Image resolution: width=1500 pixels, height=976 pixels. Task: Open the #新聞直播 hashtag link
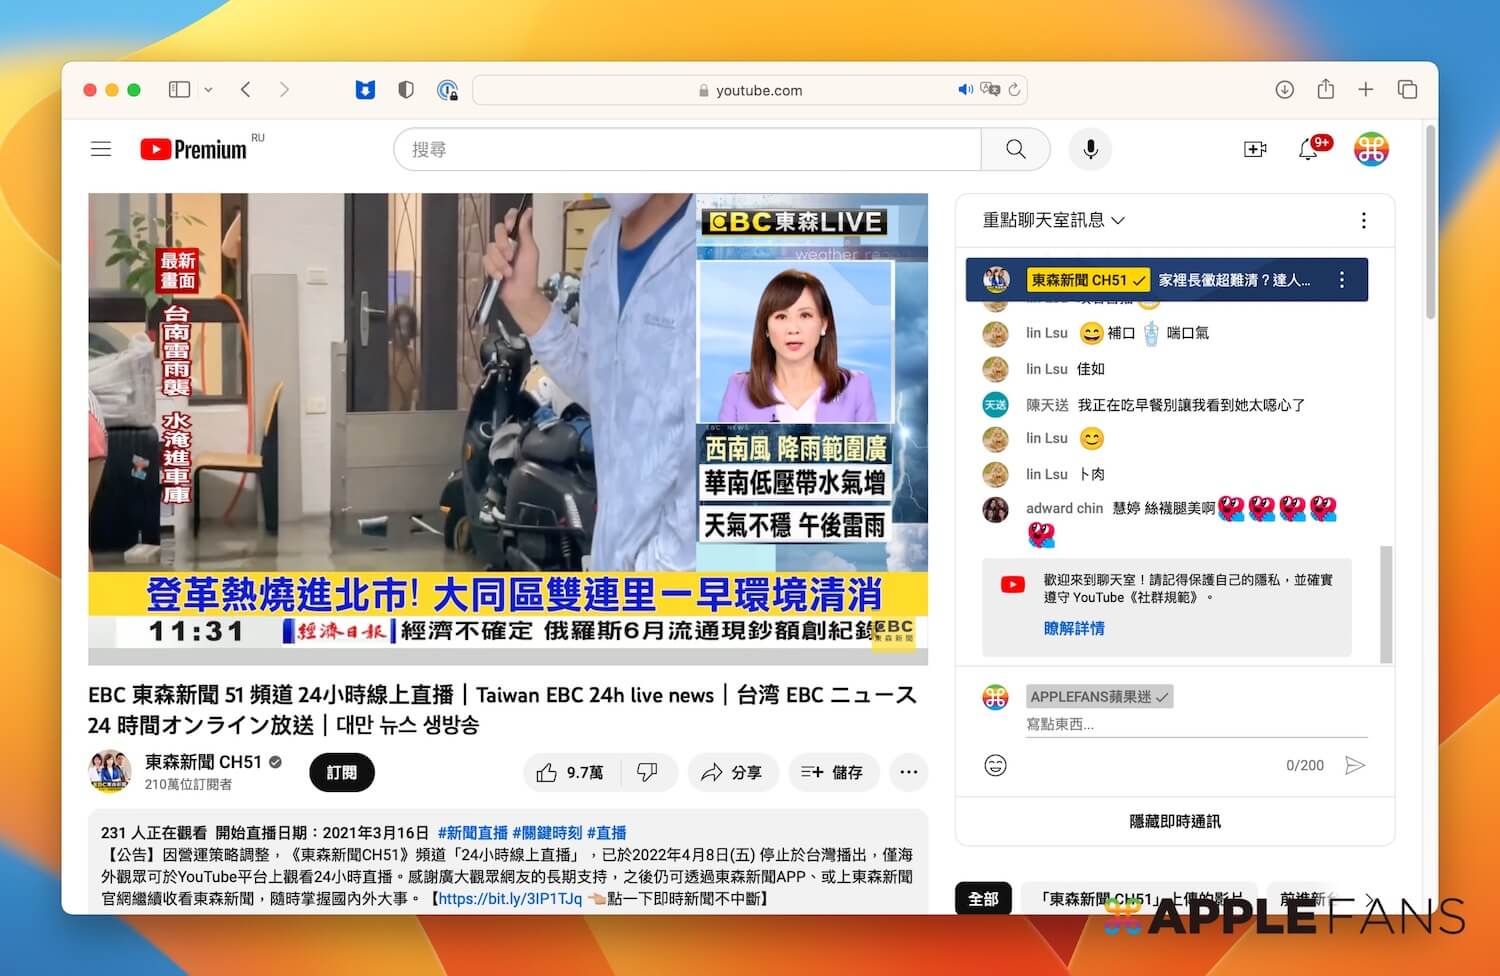coord(472,832)
